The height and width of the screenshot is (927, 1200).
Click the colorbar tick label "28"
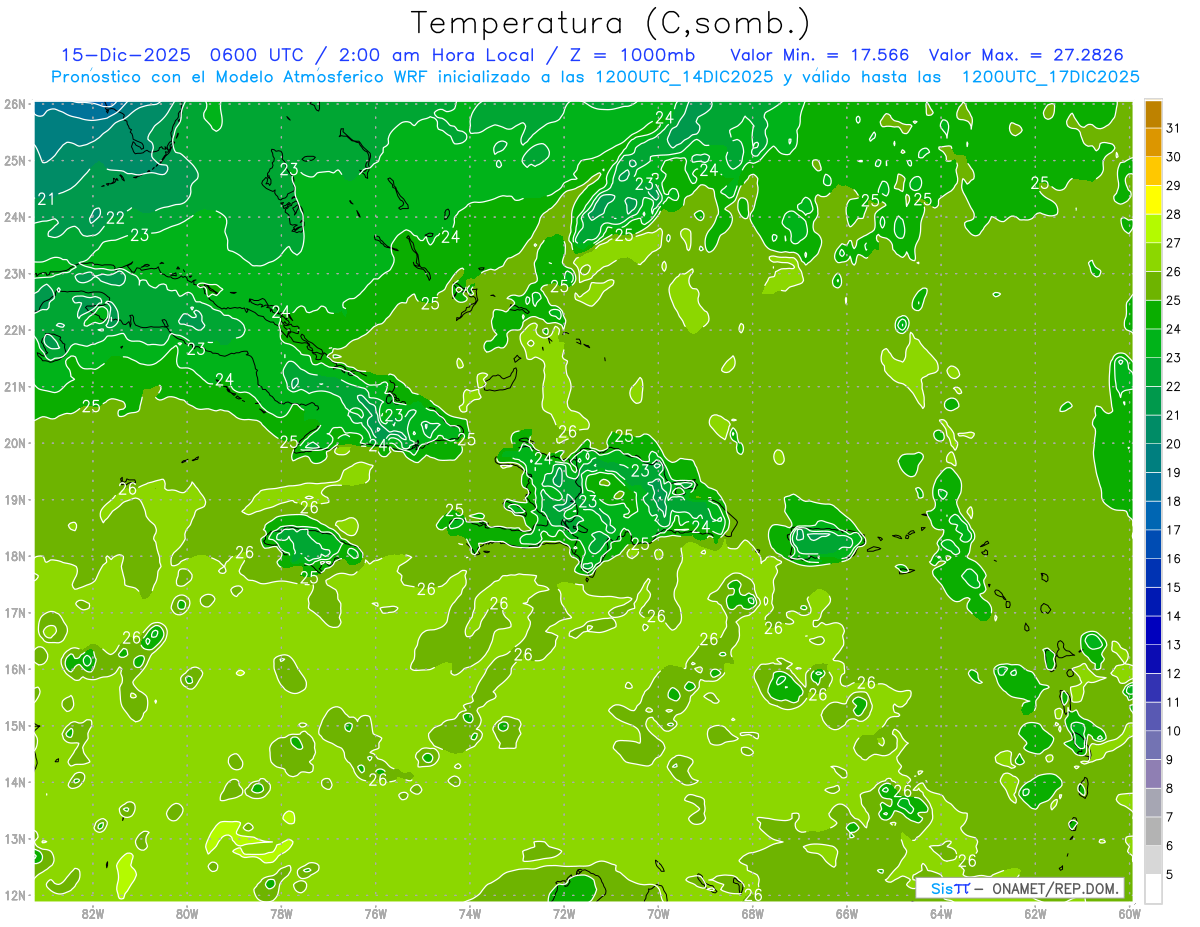pos(1174,214)
